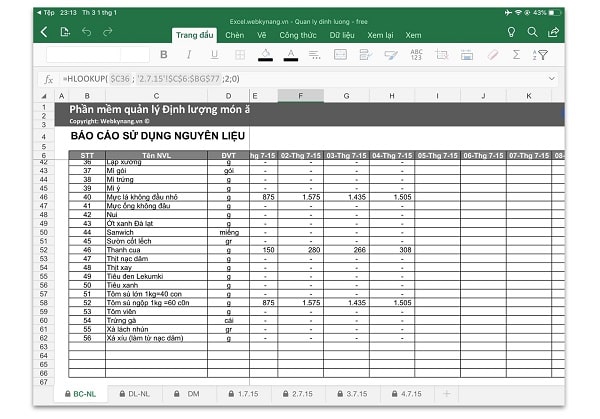Open the file options icon
The height and width of the screenshot is (419, 600).
click(x=65, y=32)
